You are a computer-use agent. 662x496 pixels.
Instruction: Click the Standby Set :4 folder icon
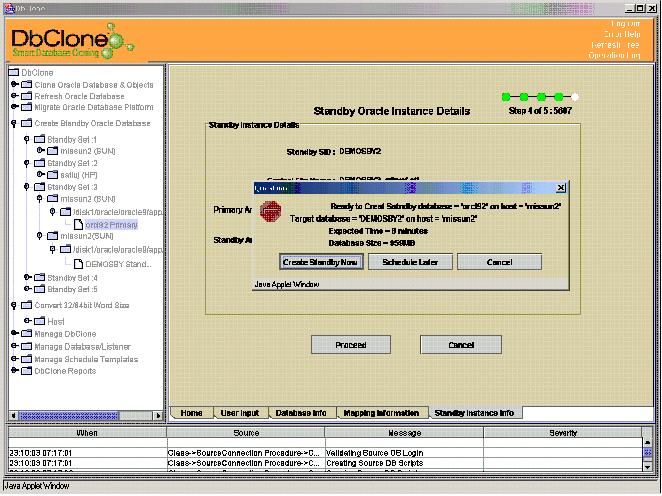[x=40, y=278]
